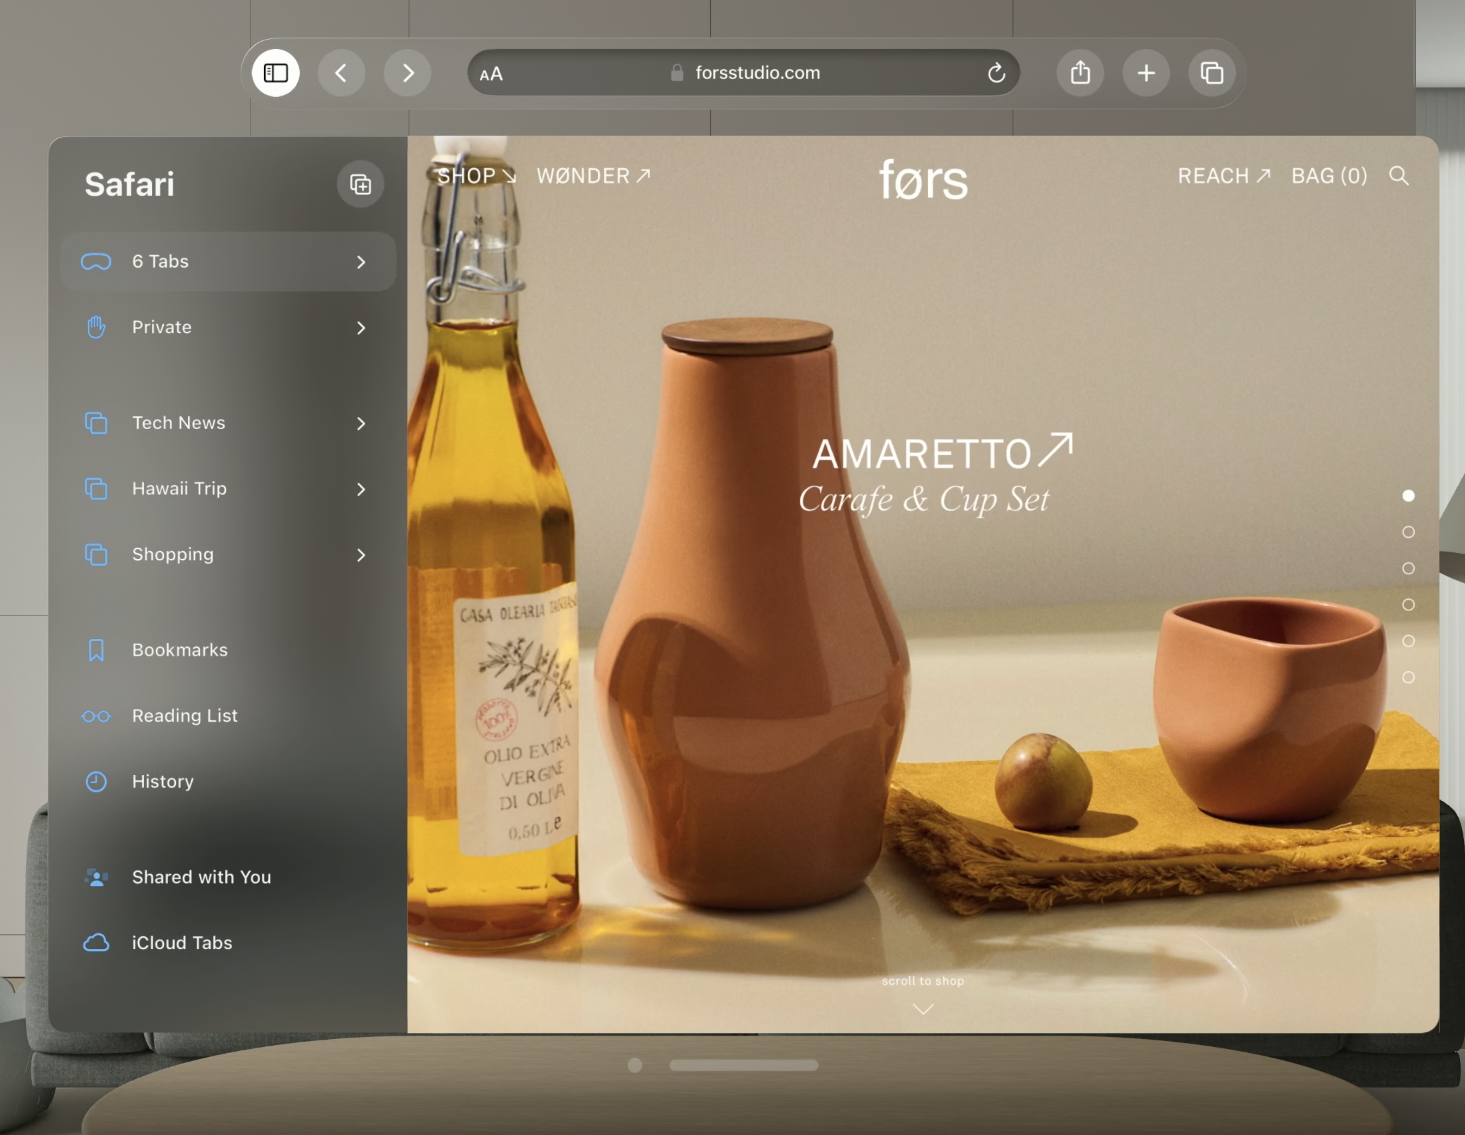The height and width of the screenshot is (1135, 1465).
Task: Click the Shared with You people icon
Action: point(96,878)
